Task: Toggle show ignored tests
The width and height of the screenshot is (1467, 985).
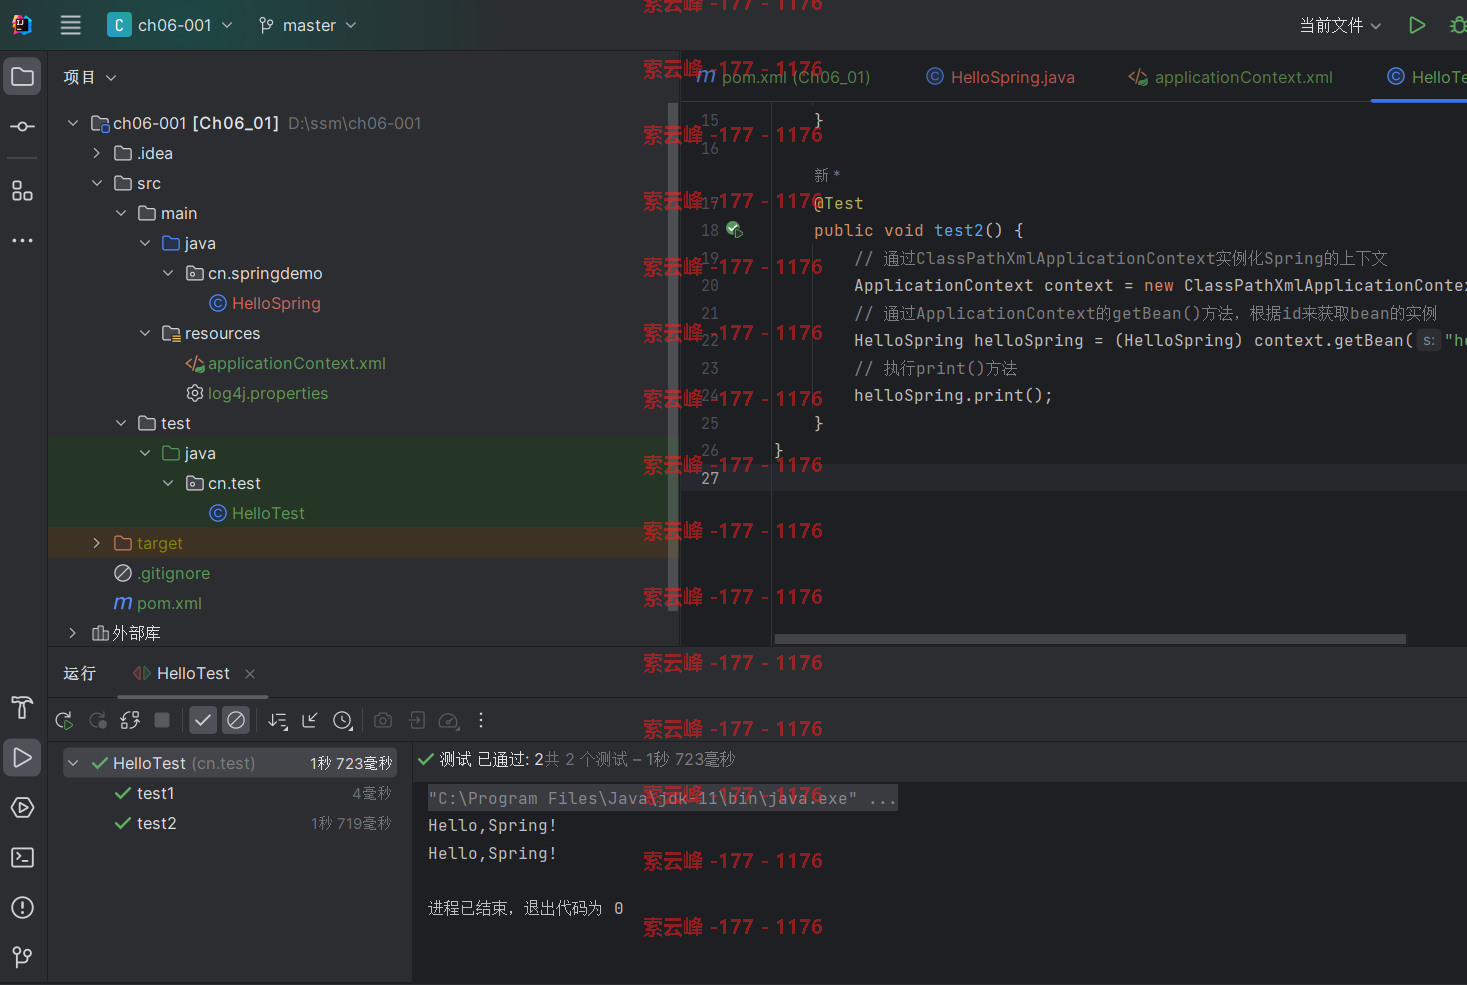Action: [x=236, y=720]
